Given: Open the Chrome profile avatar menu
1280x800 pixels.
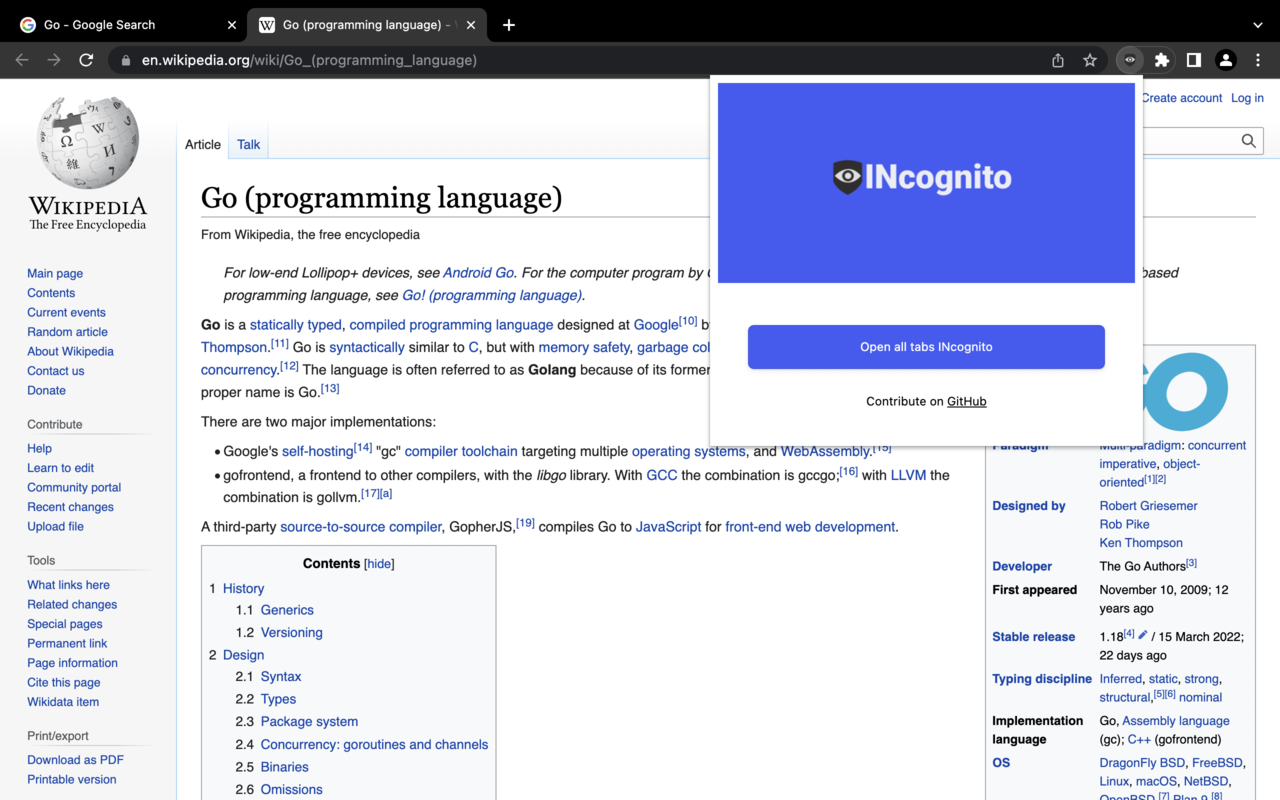Looking at the screenshot, I should coord(1225,60).
